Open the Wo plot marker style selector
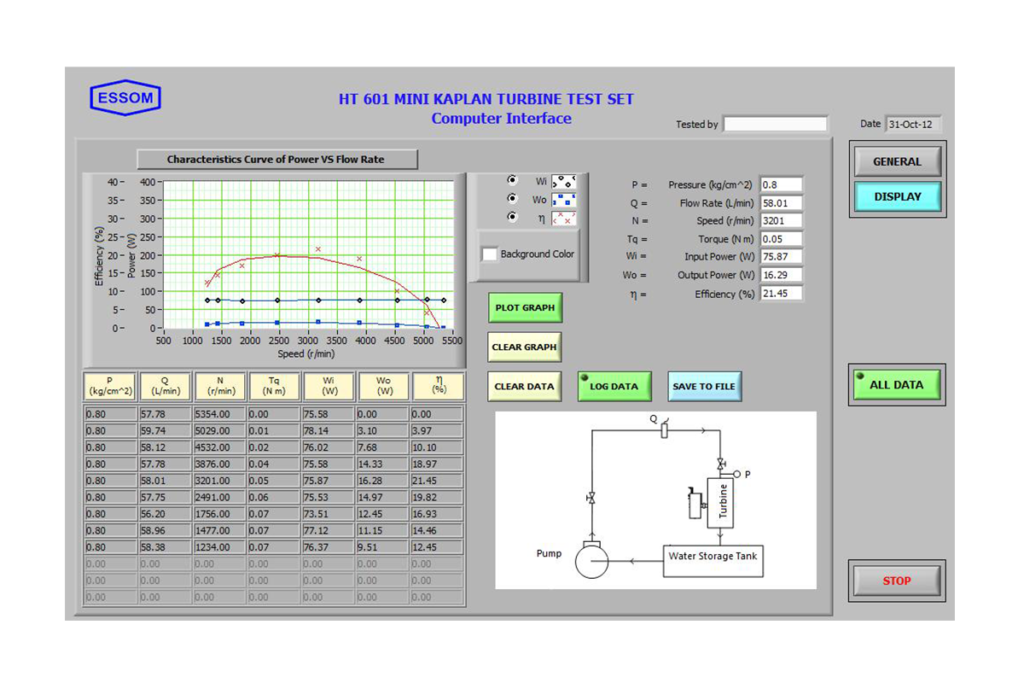1024x683 pixels. pos(564,200)
